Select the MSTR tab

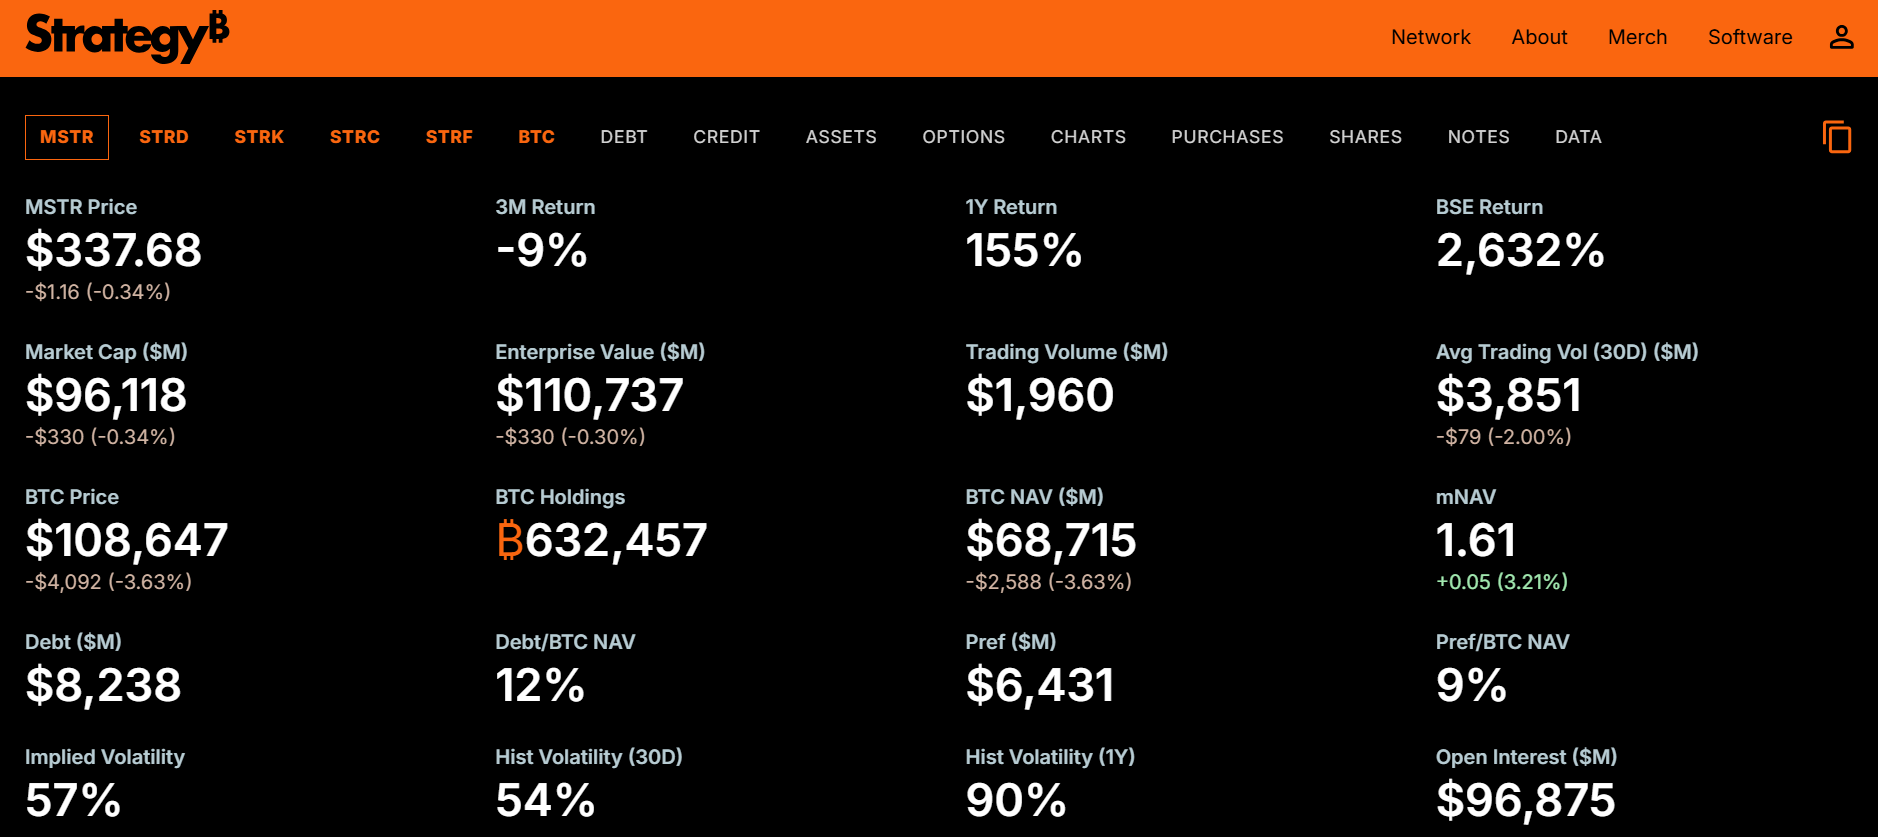(x=67, y=137)
